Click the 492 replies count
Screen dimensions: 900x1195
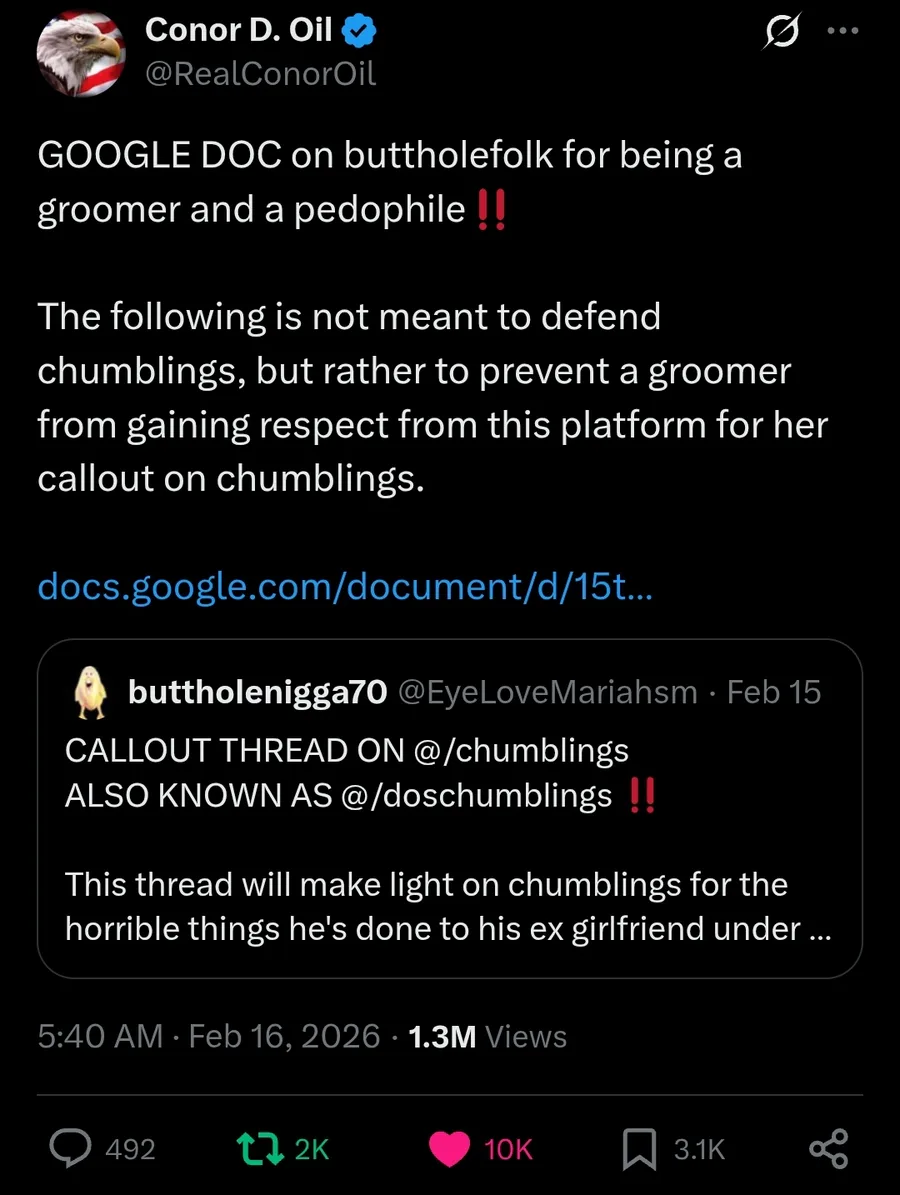pos(130,1149)
